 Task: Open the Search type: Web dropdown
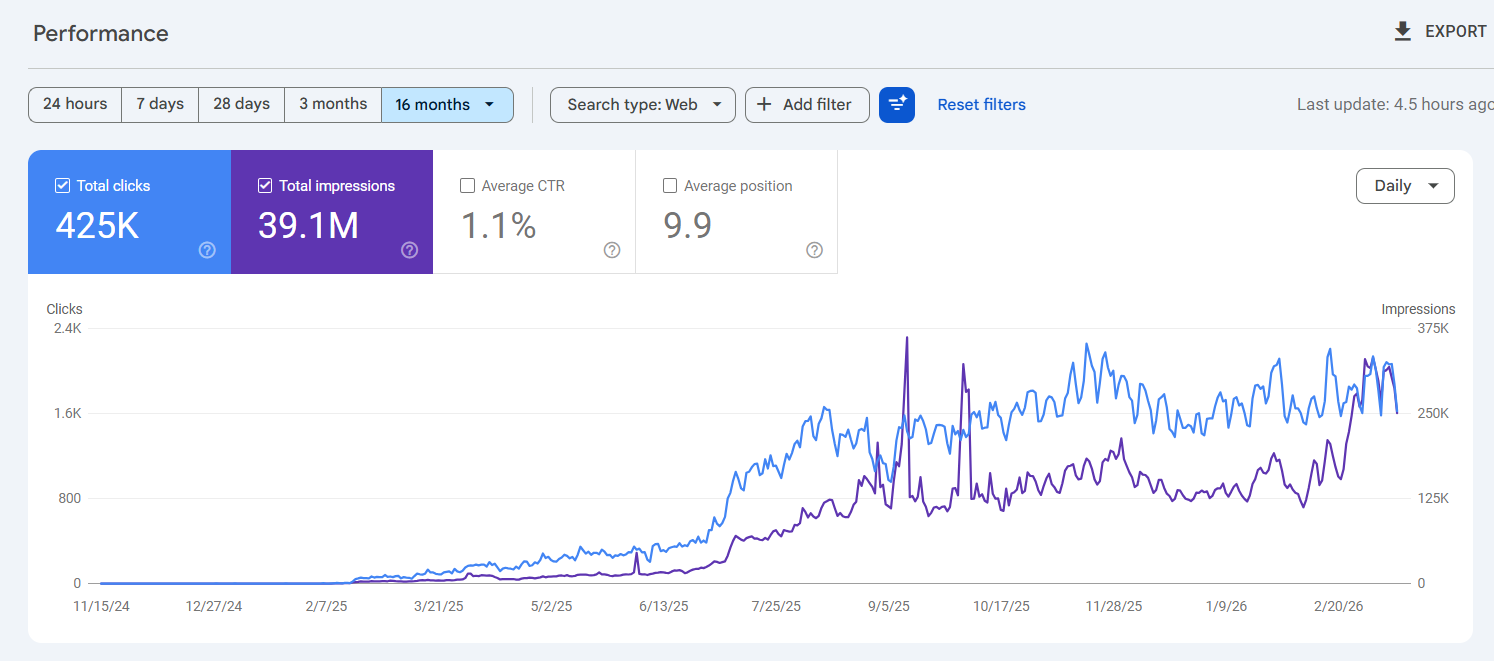pyautogui.click(x=642, y=105)
